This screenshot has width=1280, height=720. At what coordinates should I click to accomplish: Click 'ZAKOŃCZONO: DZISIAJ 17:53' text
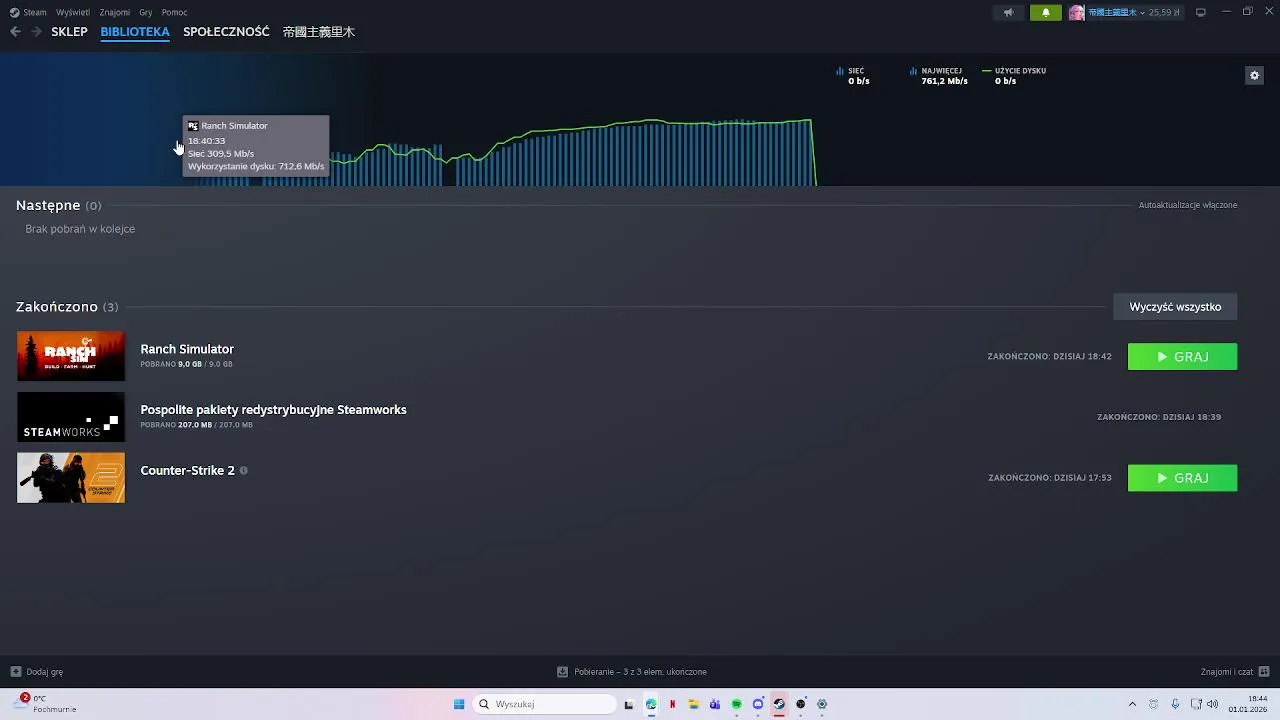(x=1050, y=478)
